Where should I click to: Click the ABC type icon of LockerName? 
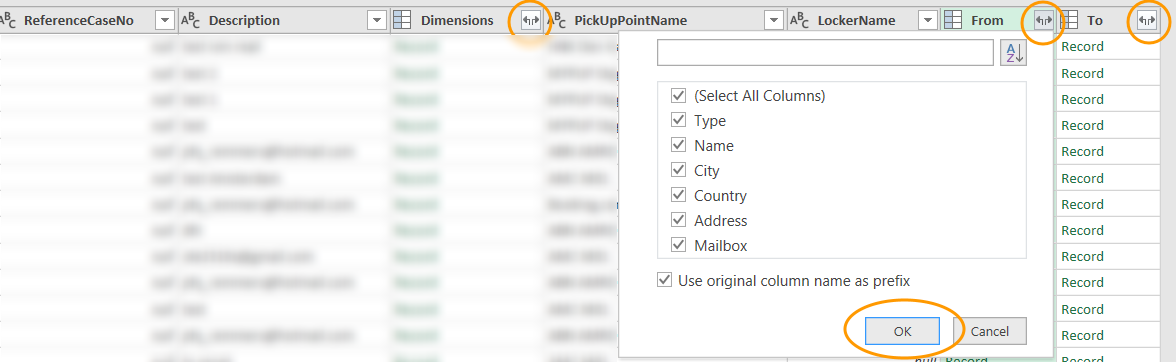click(801, 21)
